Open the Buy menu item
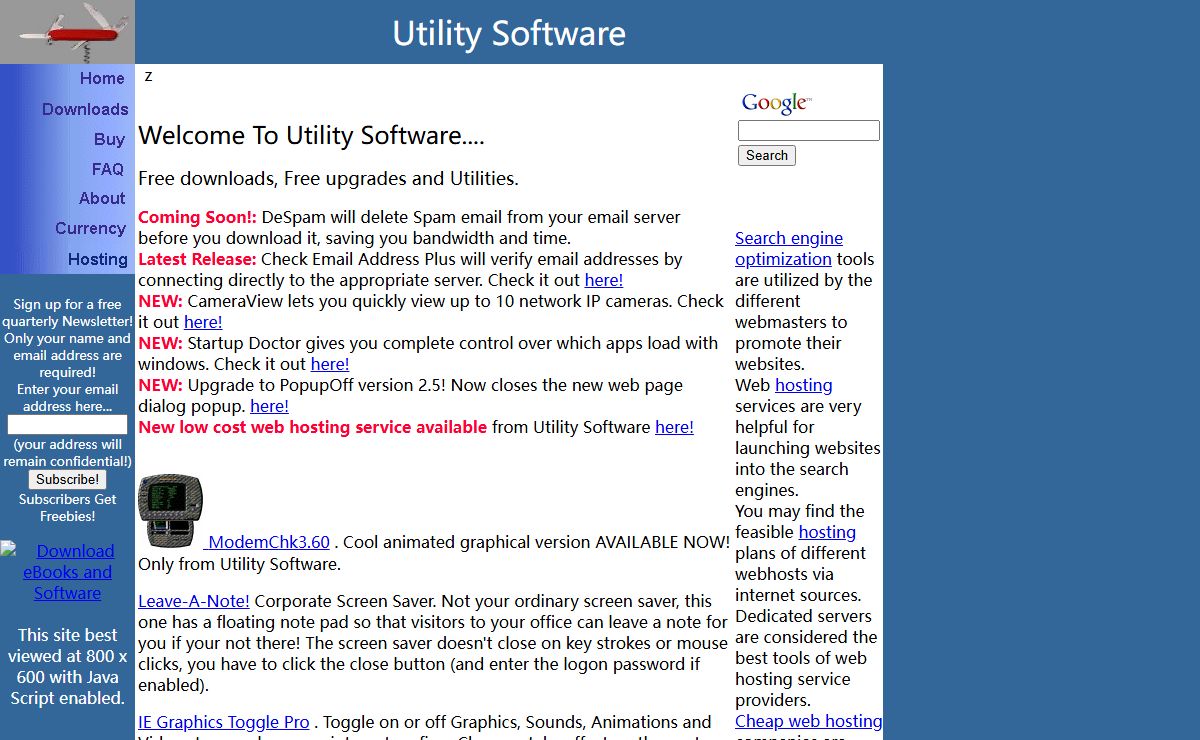The image size is (1200, 740). tap(109, 139)
